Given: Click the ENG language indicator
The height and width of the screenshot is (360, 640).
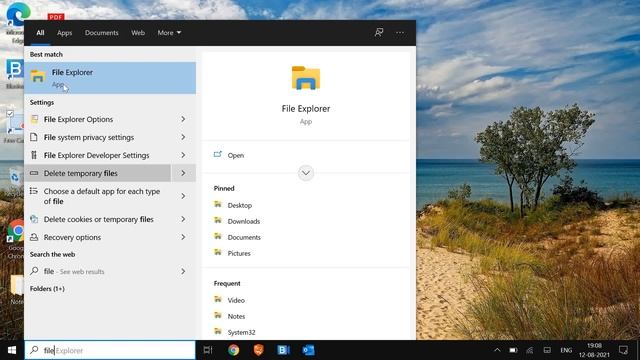Looking at the screenshot, I should (x=566, y=350).
